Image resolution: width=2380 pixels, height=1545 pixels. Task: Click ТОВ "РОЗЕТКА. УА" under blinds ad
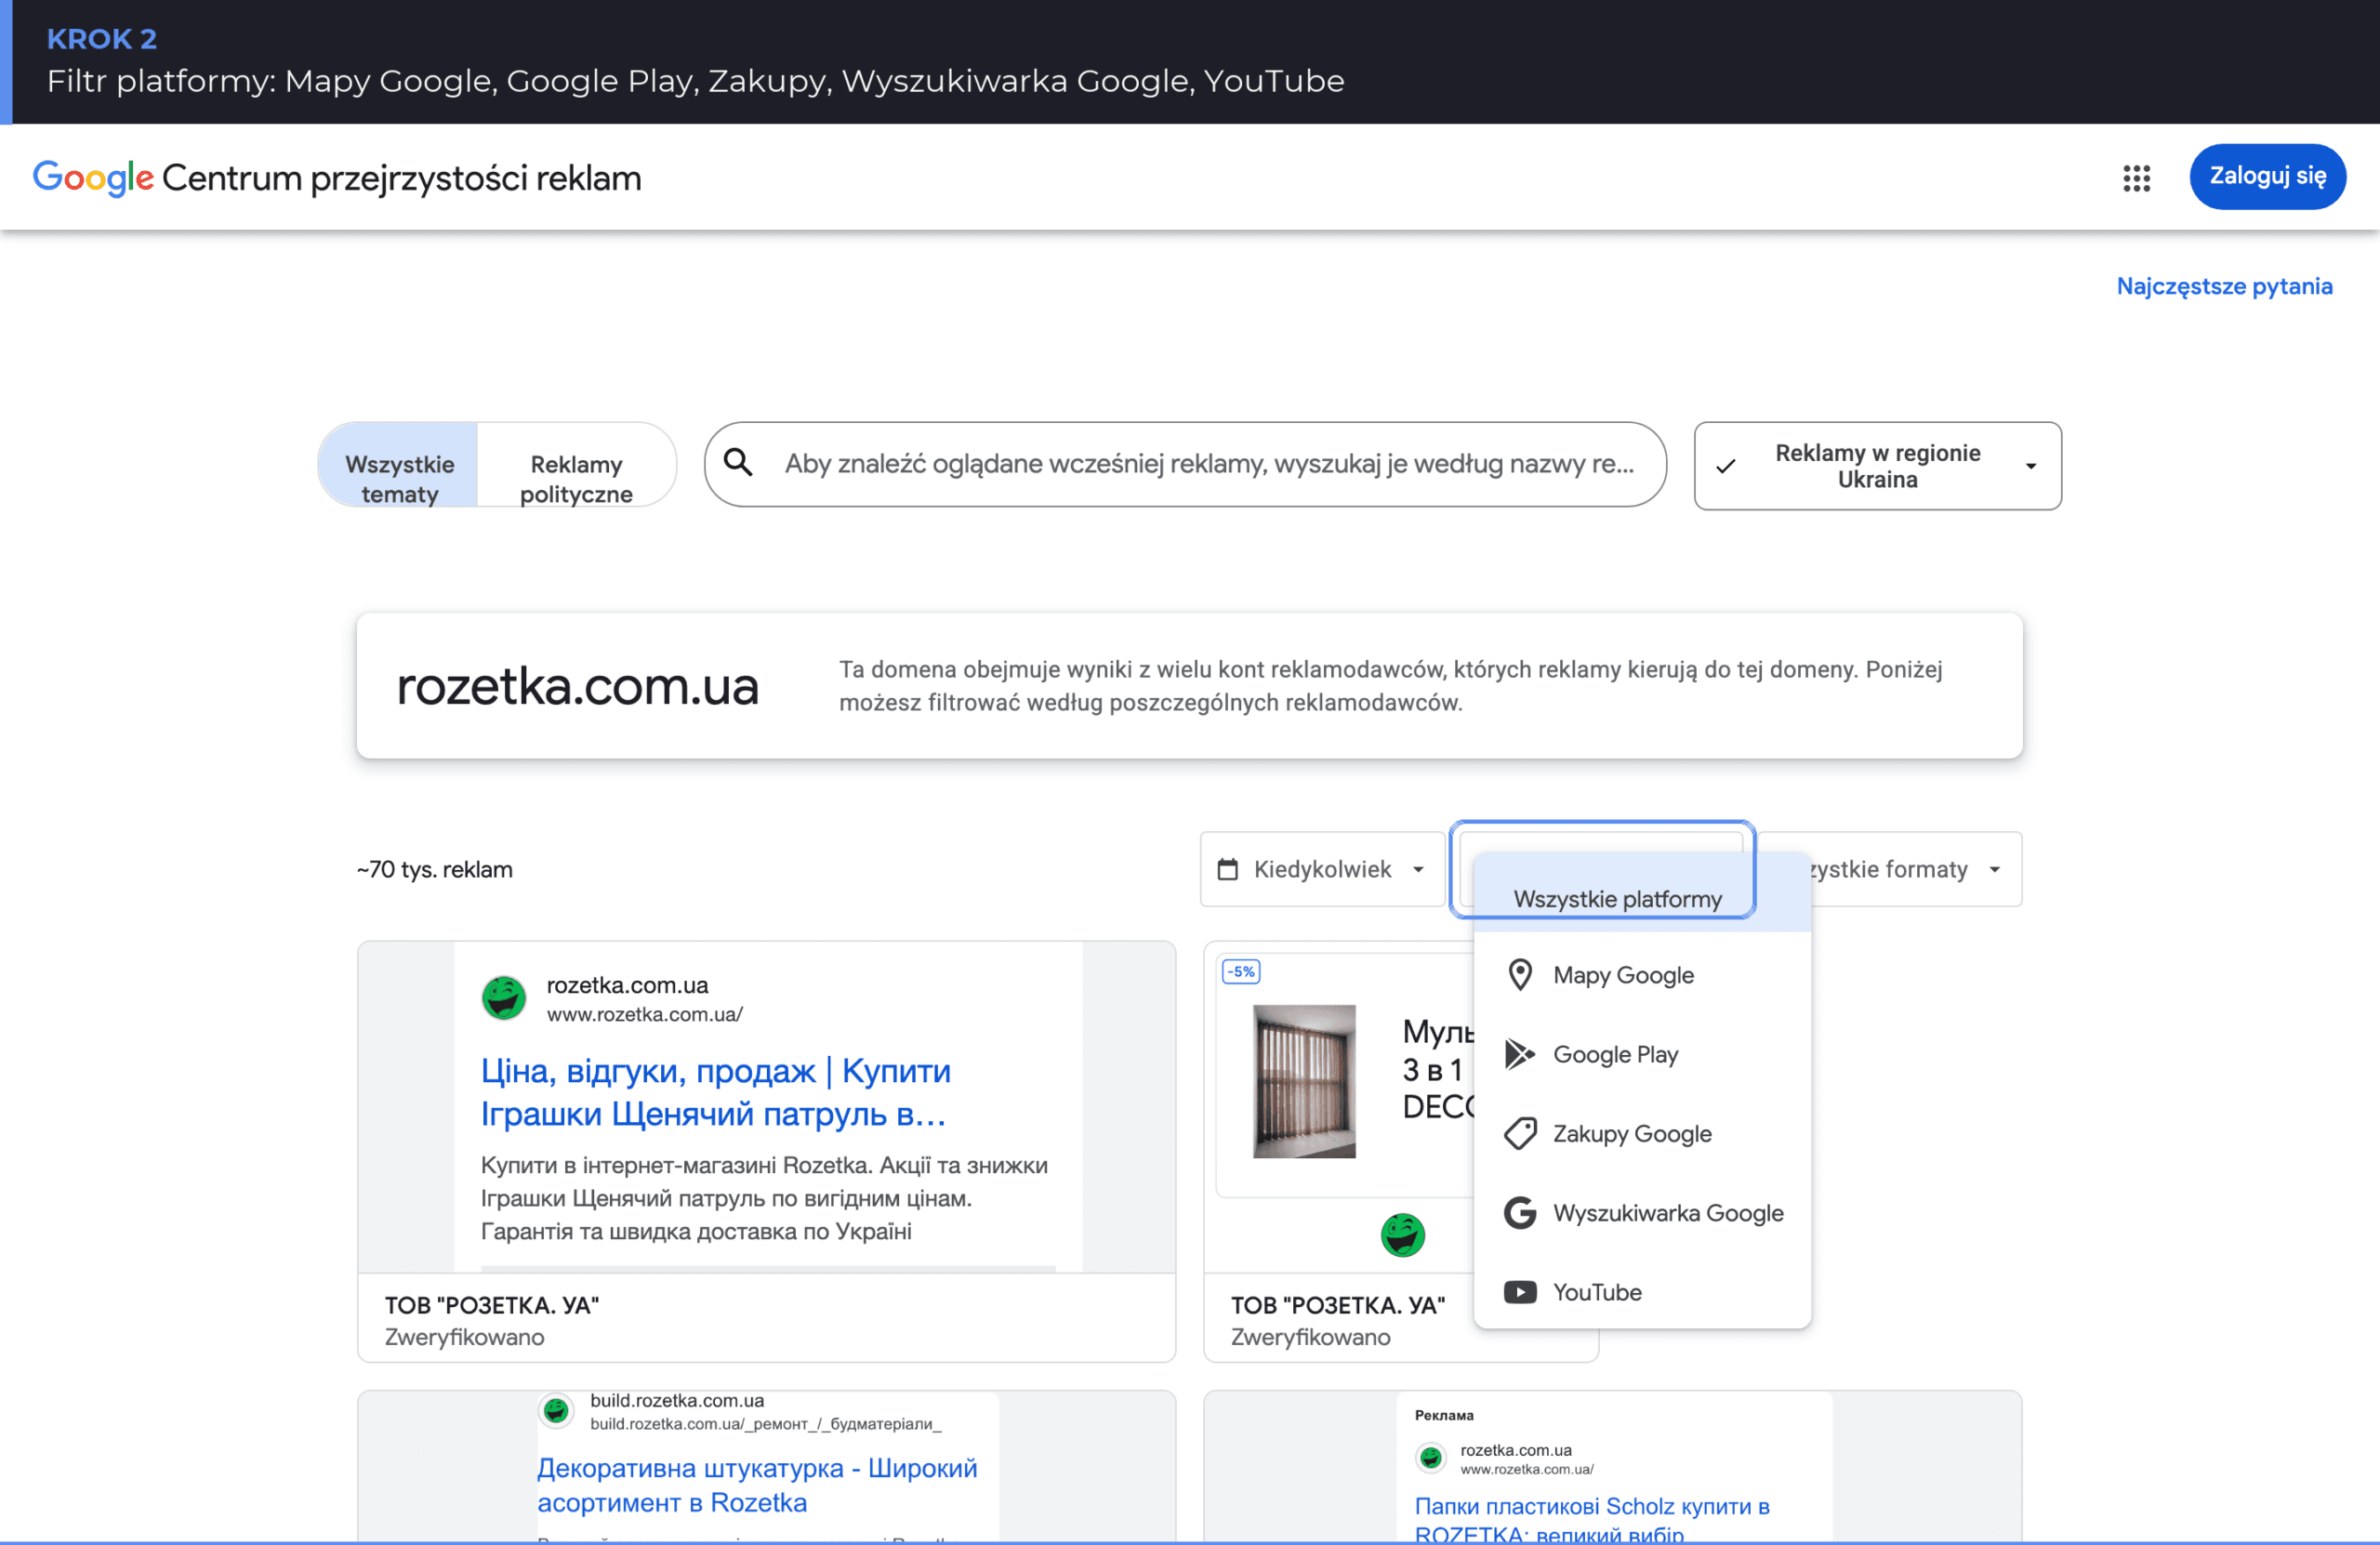[1338, 1305]
